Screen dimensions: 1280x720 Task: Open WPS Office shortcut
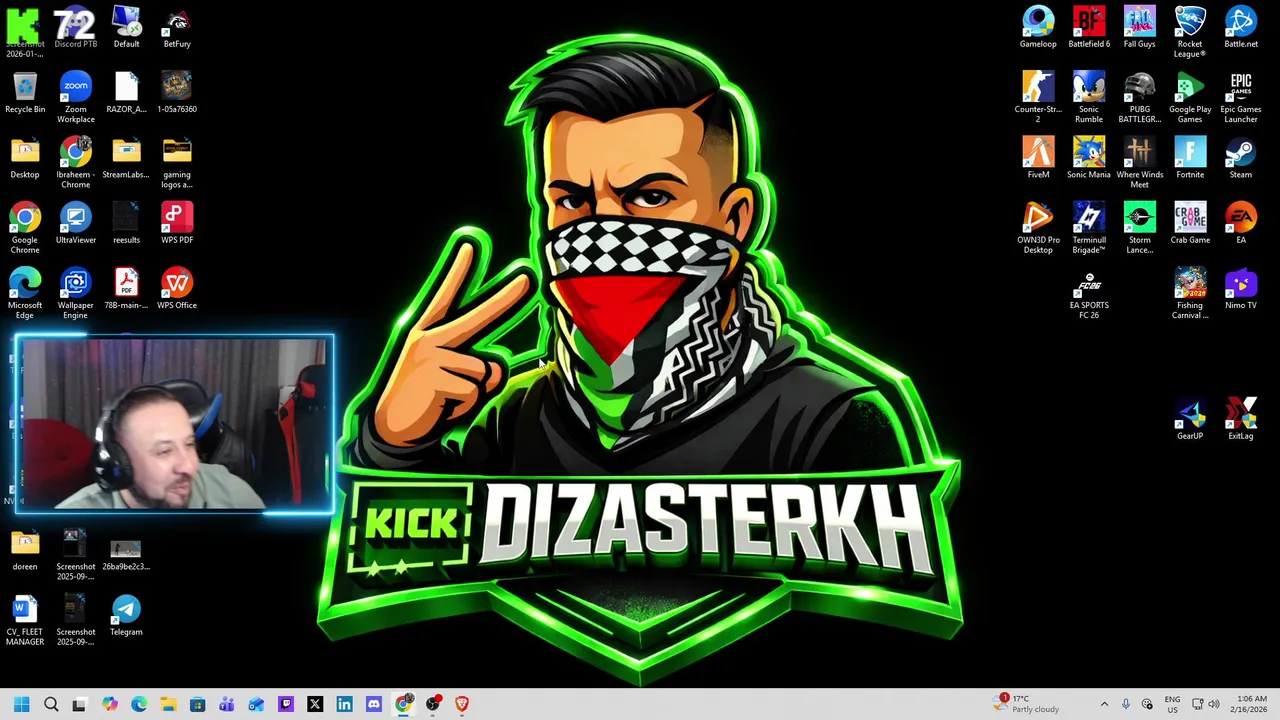point(177,289)
